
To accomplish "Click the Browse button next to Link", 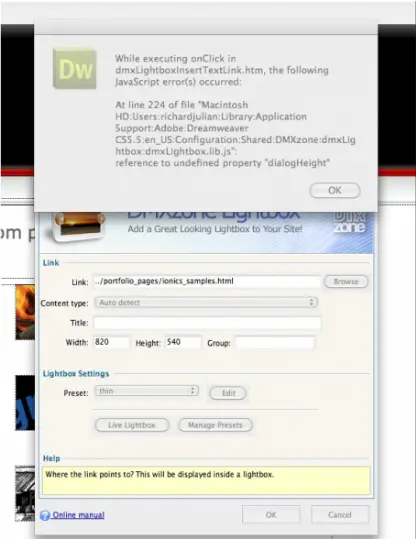I will tap(346, 282).
